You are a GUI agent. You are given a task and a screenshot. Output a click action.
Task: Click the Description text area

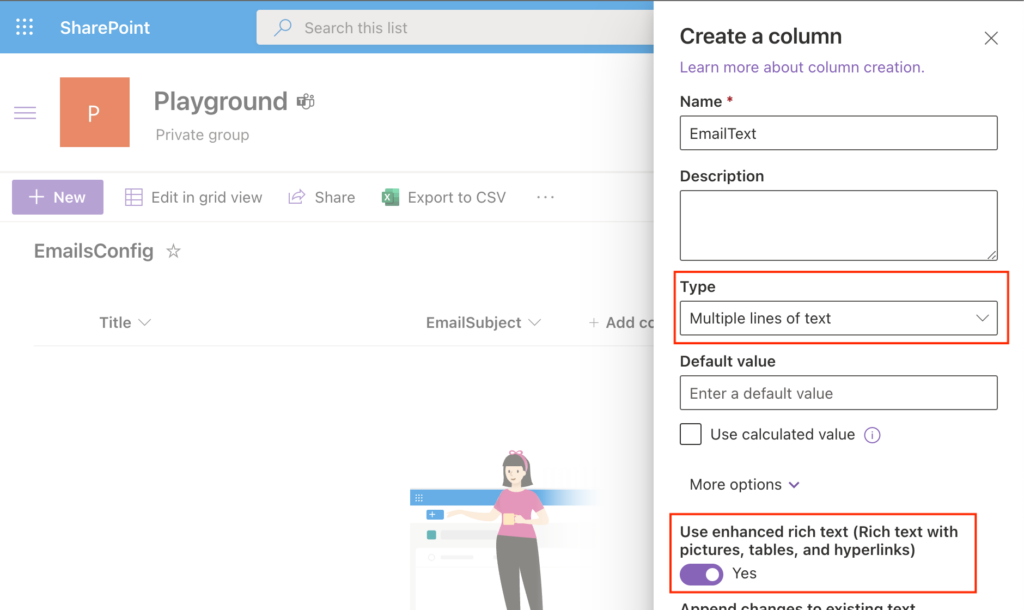pos(839,225)
